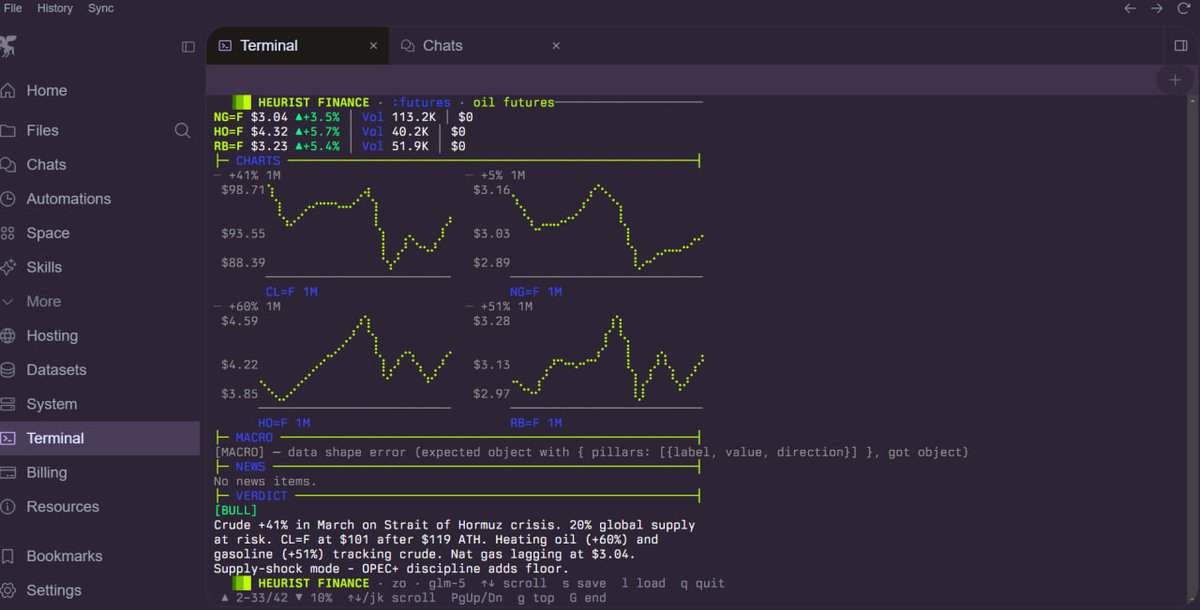
Task: Click the [BULL] verdict tag
Action: (235, 511)
